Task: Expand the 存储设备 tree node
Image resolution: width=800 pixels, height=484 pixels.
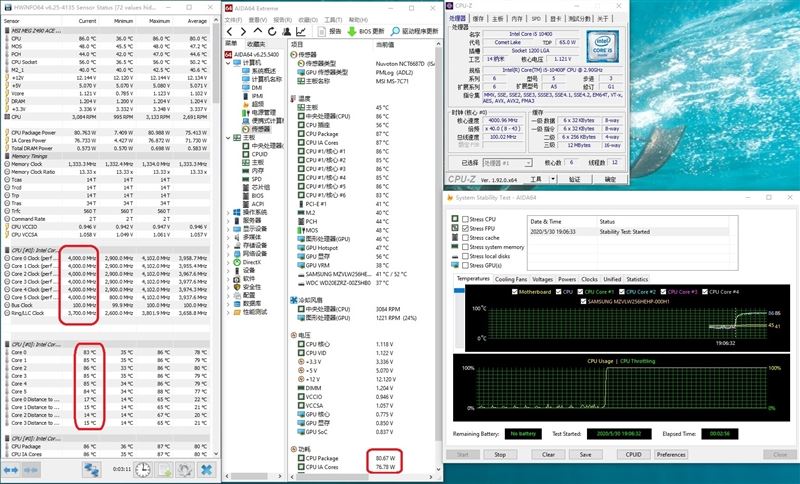Action: [228, 245]
